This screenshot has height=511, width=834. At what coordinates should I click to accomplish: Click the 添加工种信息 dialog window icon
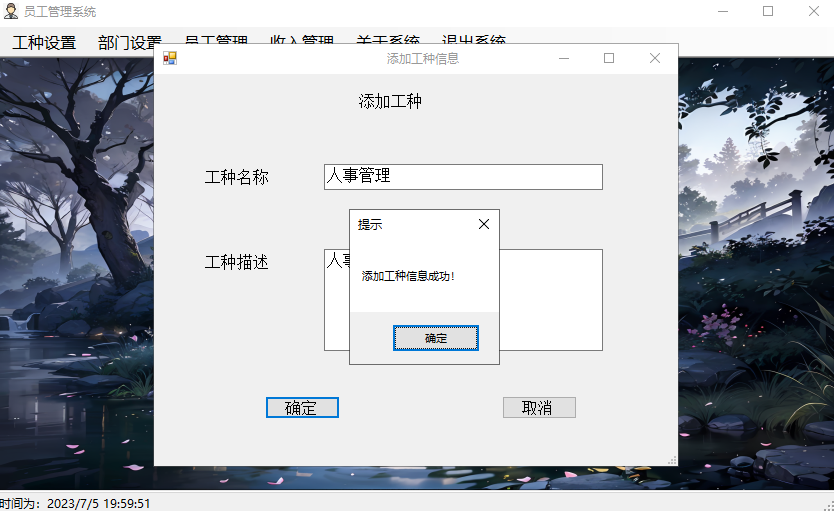[170, 59]
